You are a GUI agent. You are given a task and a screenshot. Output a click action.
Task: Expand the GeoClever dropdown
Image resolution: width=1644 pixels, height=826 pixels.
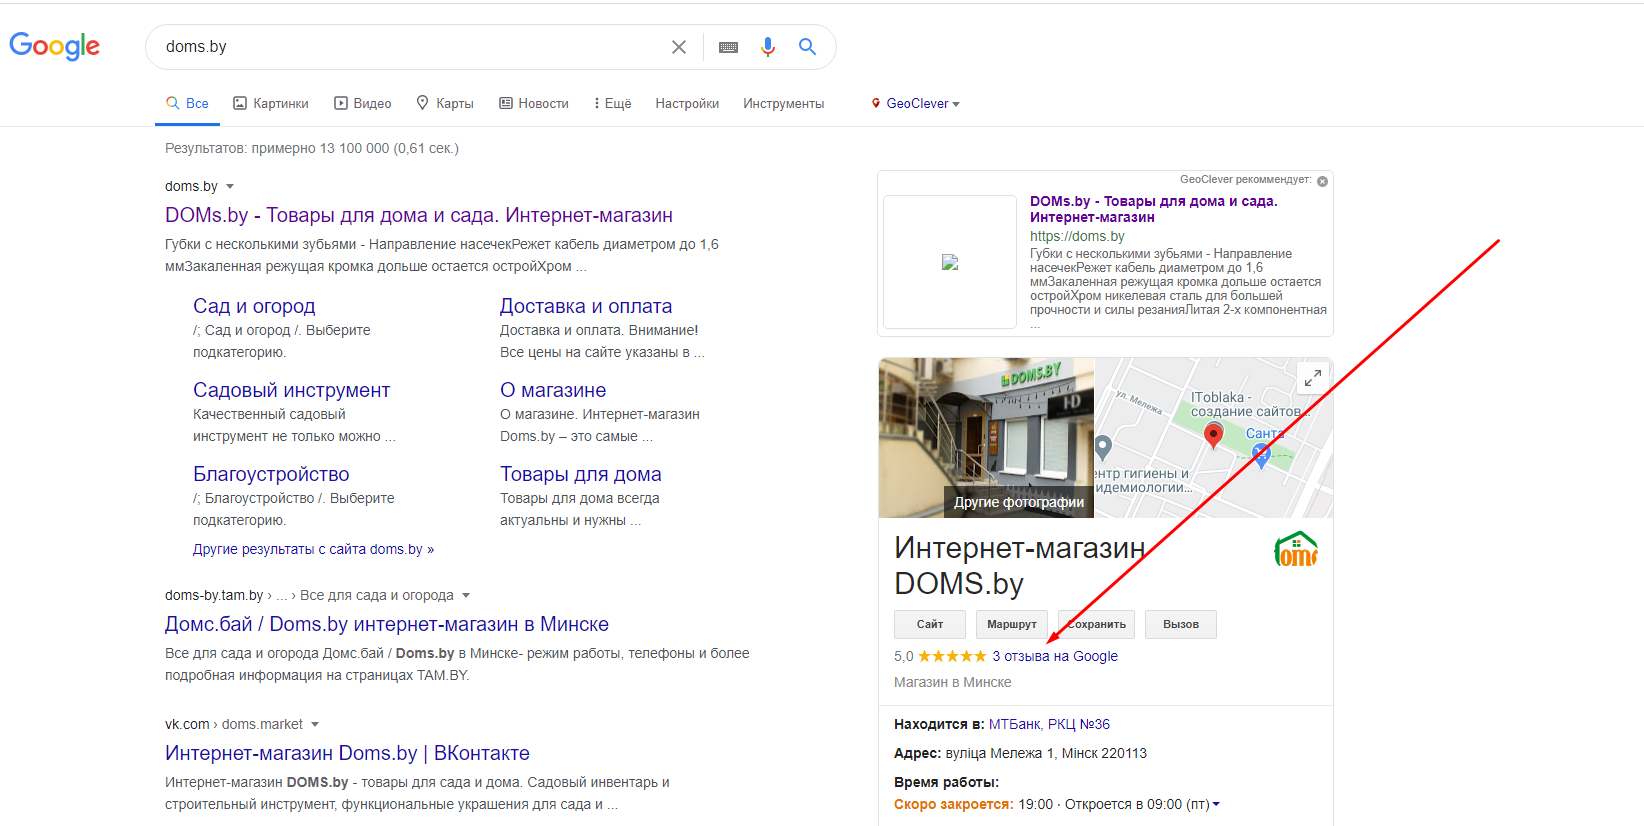pyautogui.click(x=916, y=103)
